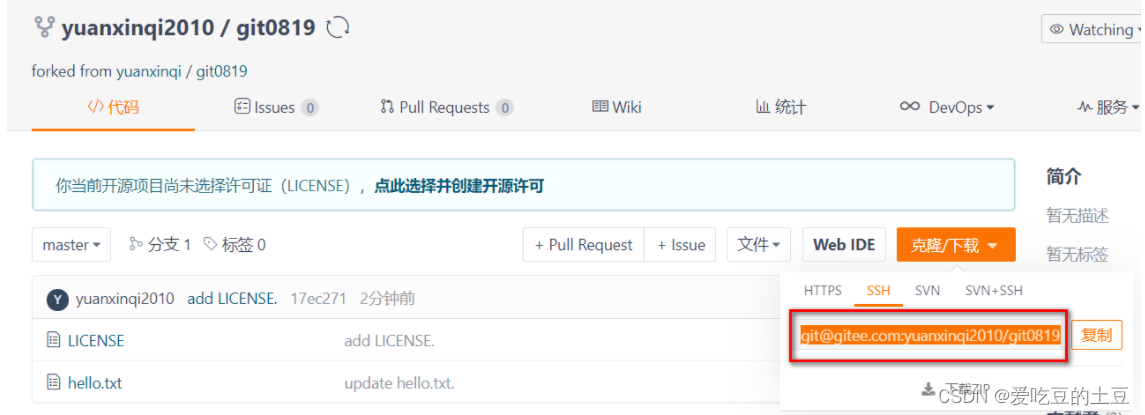Viewport: 1145px width, 415px height.
Task: Click the yuanxinqi2010 / git0819 repository title
Action: point(188,28)
